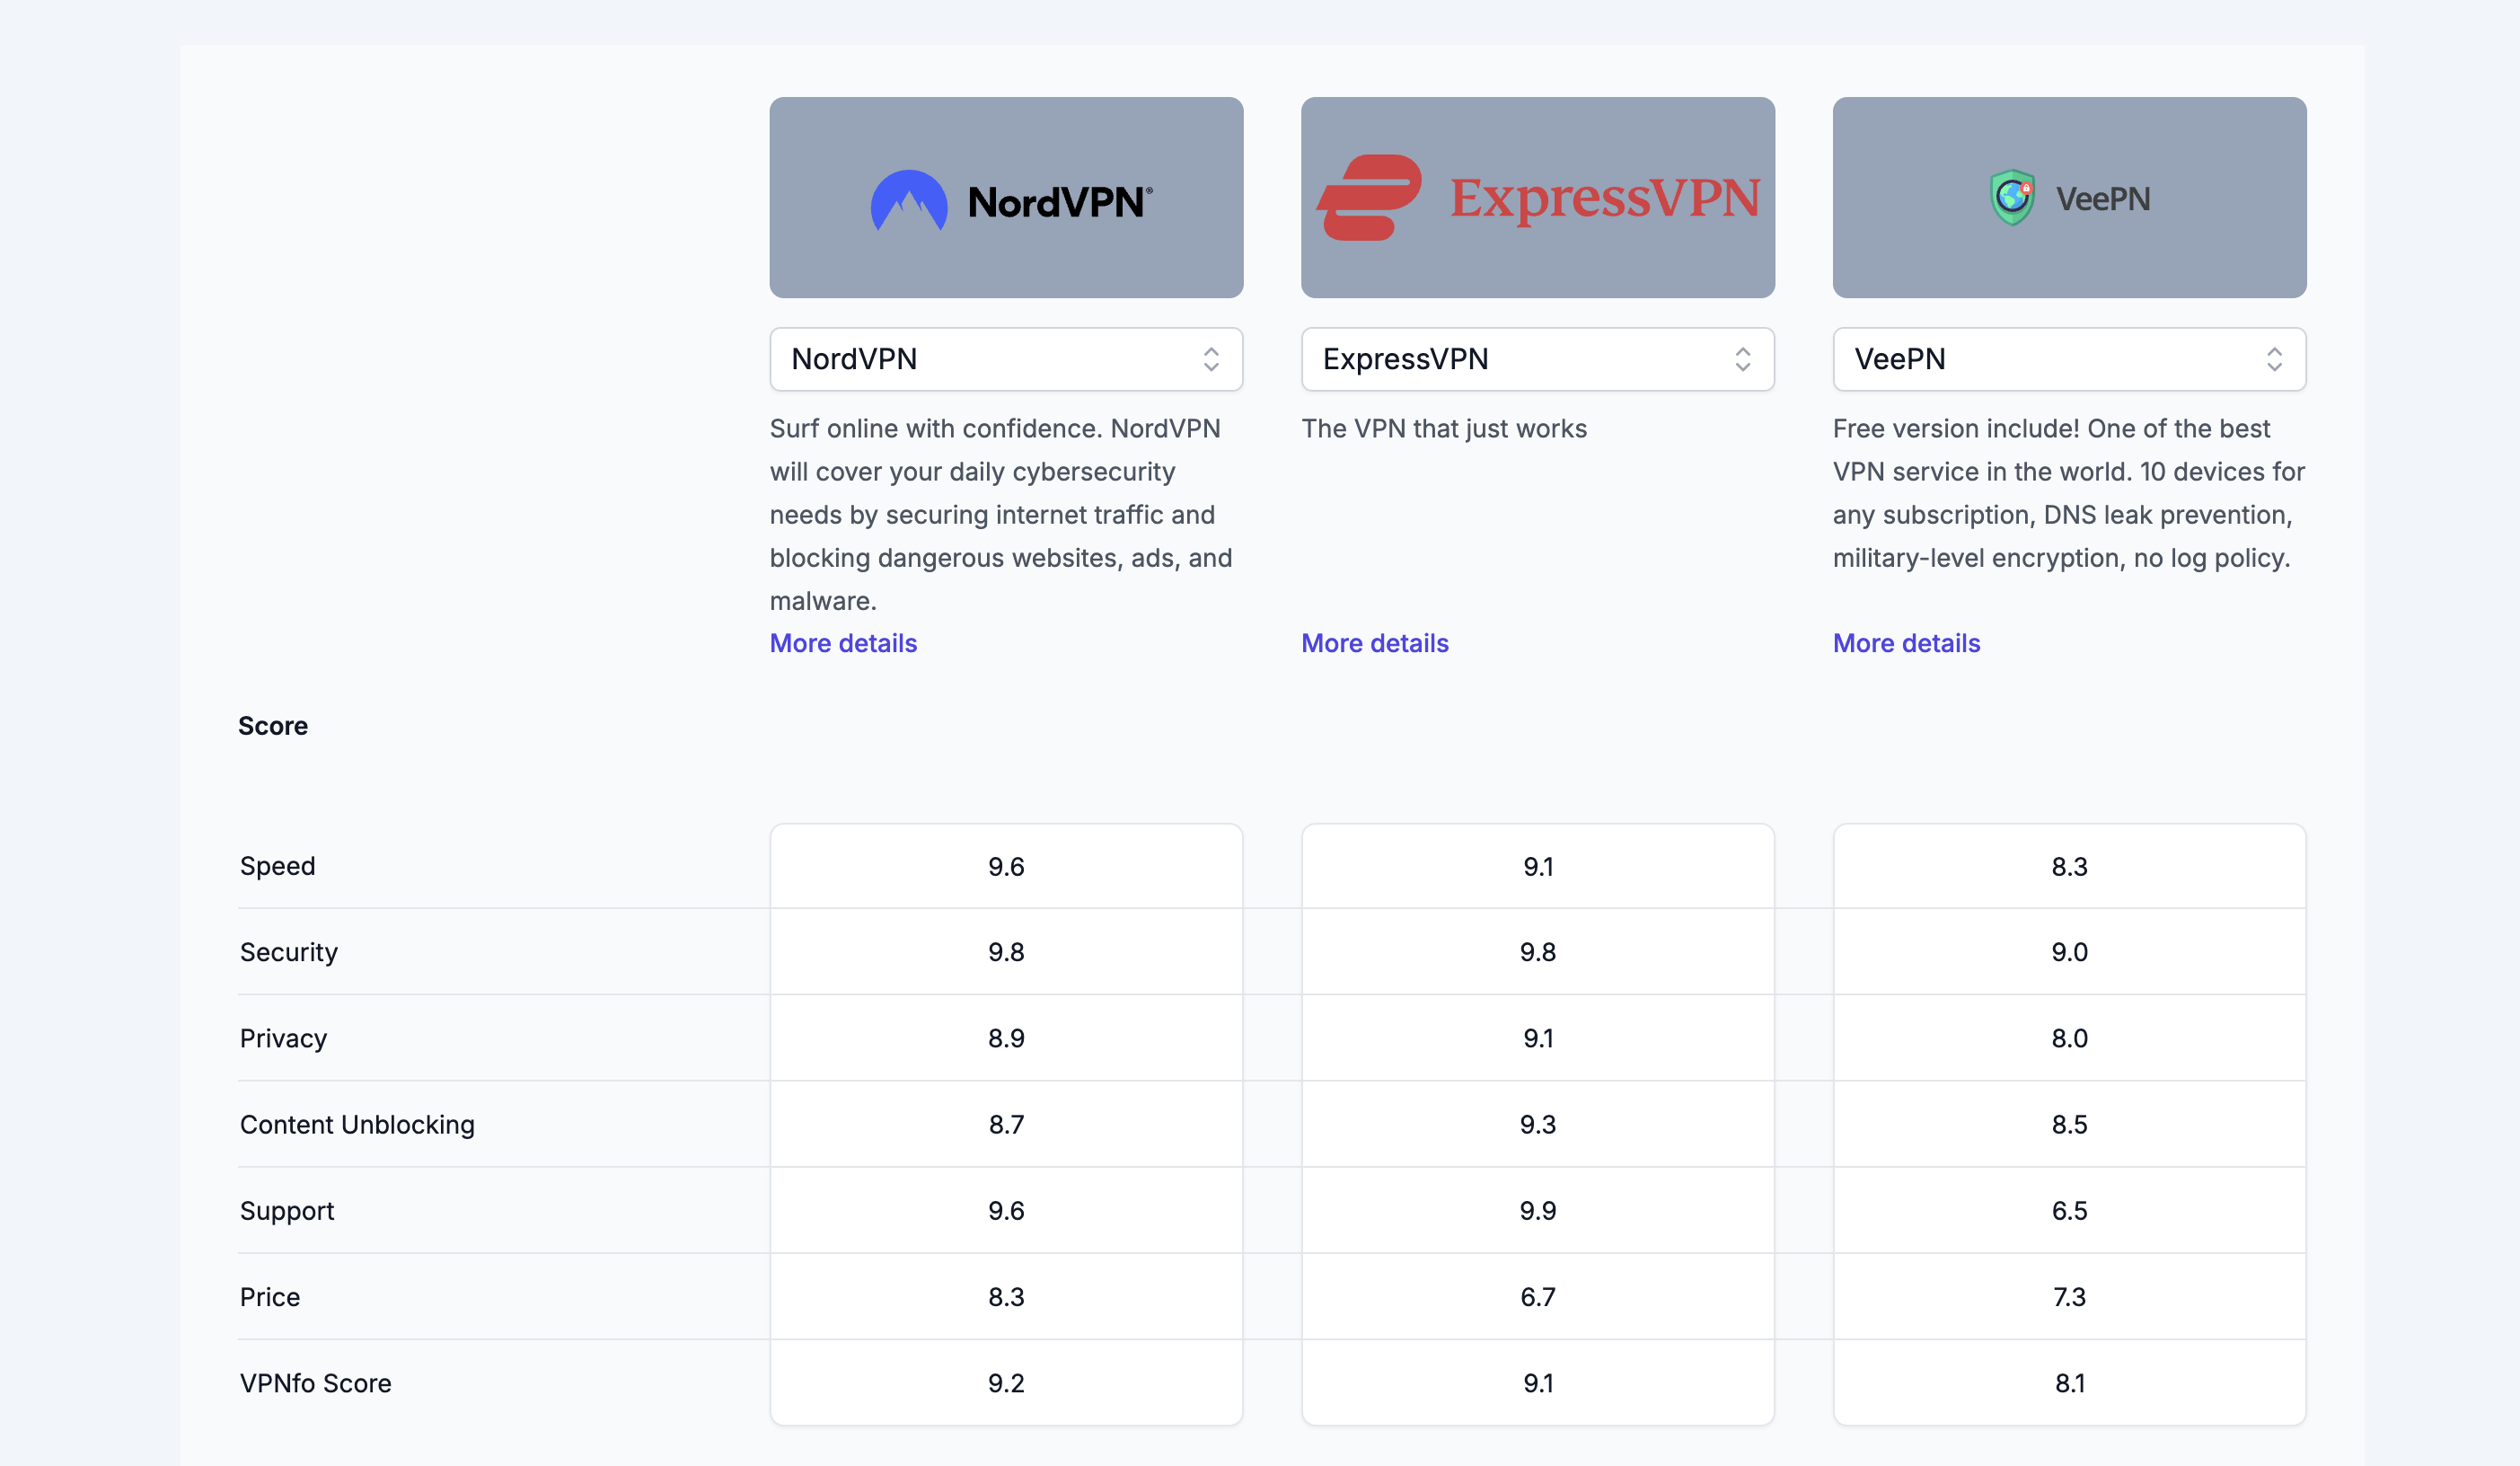Screen dimensions: 2520x1466
Task: Open More details link under ExpressVPN
Action: [1375, 643]
